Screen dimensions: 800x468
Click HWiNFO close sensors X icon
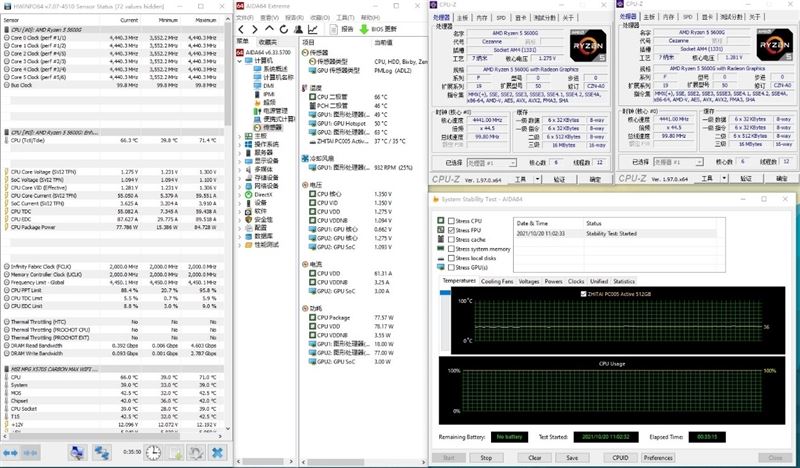click(x=217, y=453)
